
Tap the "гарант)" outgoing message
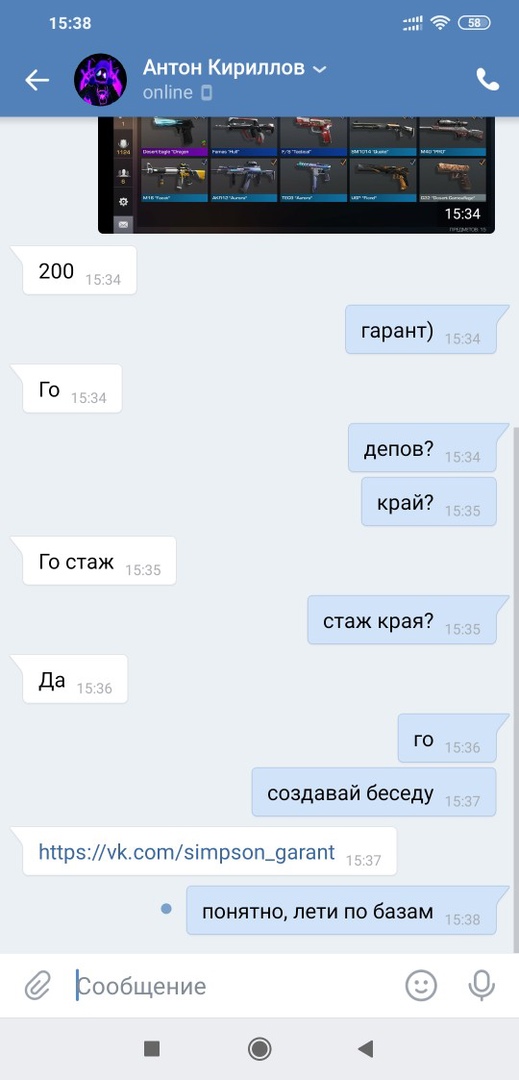(x=421, y=329)
